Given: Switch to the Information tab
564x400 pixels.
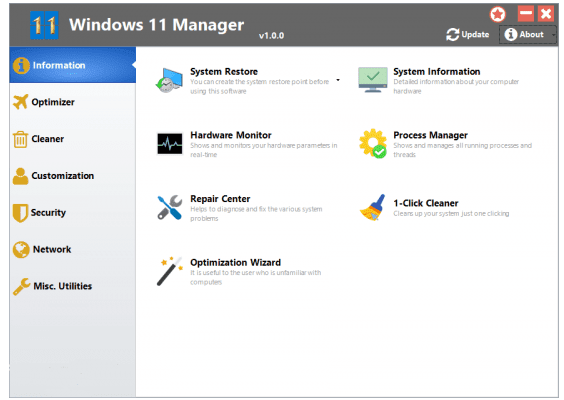Looking at the screenshot, I should pyautogui.click(x=73, y=65).
